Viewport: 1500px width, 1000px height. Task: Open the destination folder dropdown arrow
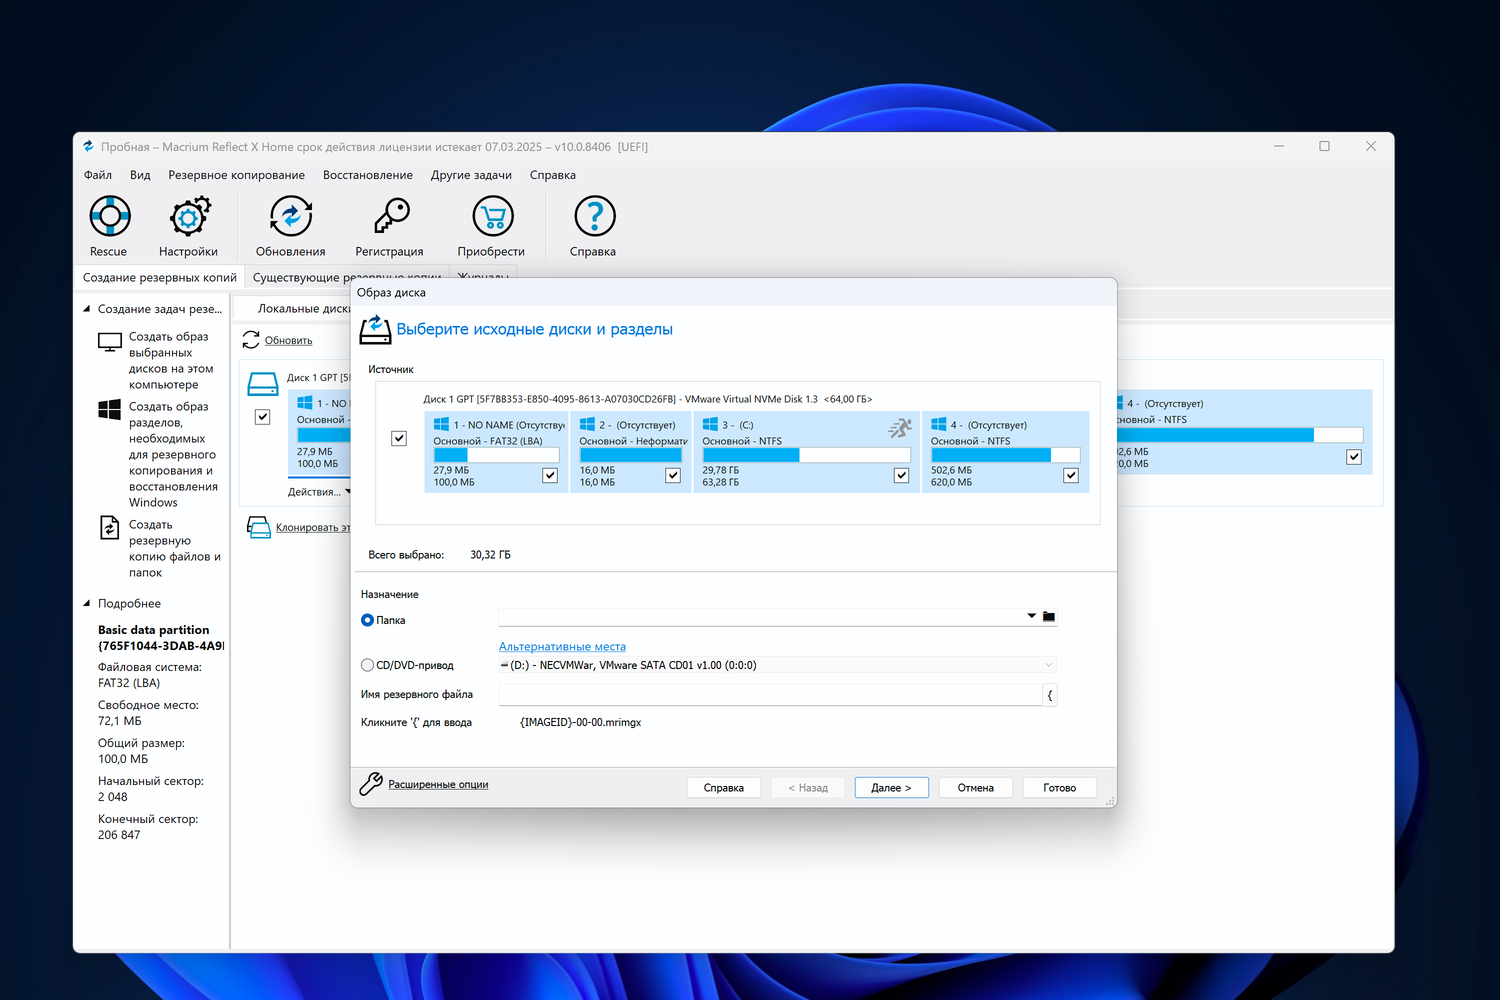click(1031, 616)
